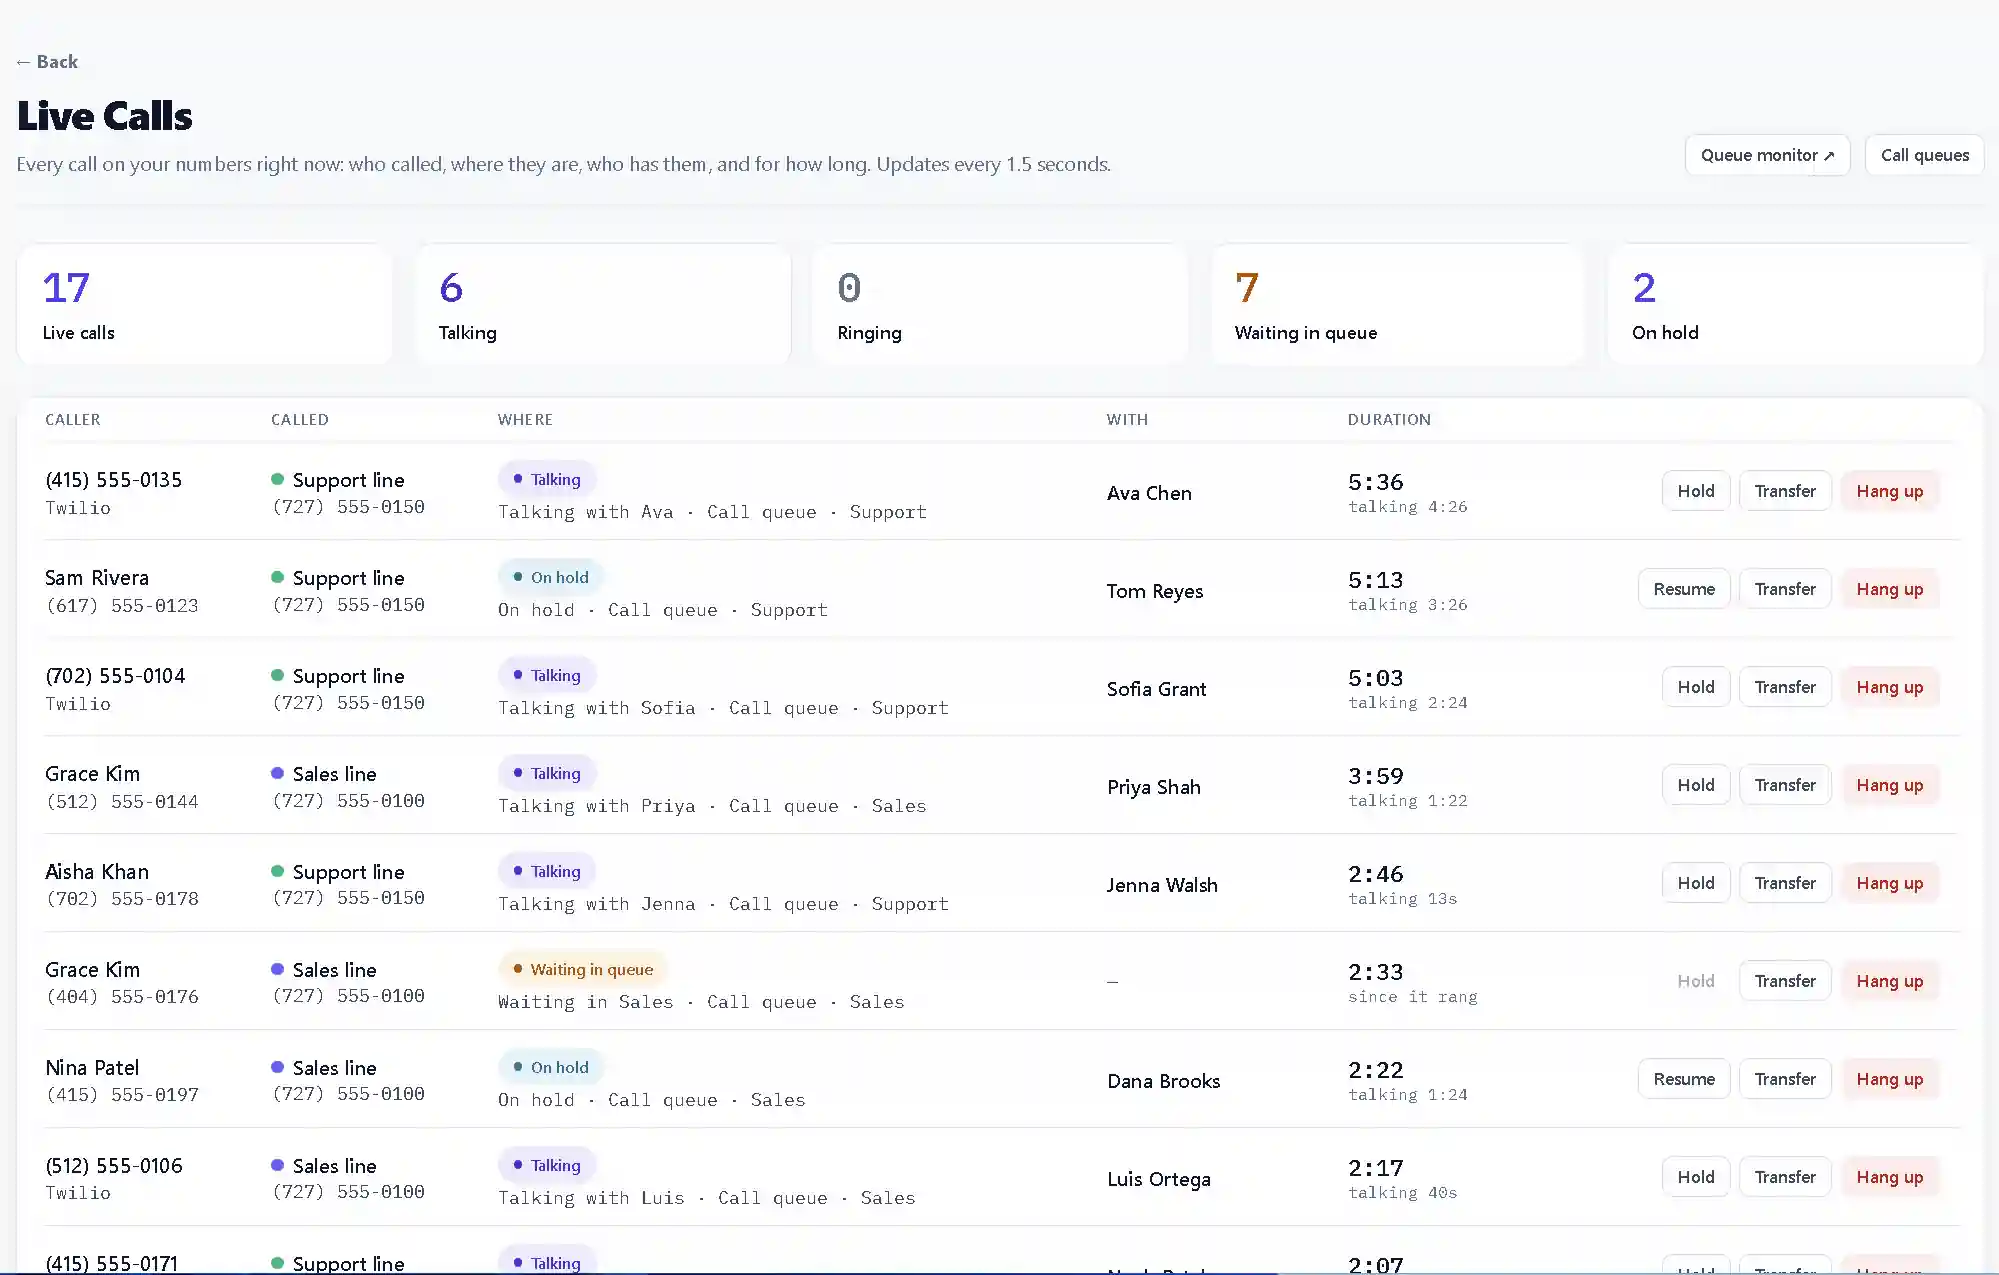Hold the call with Luis Ortega
1999x1275 pixels.
1696,1177
